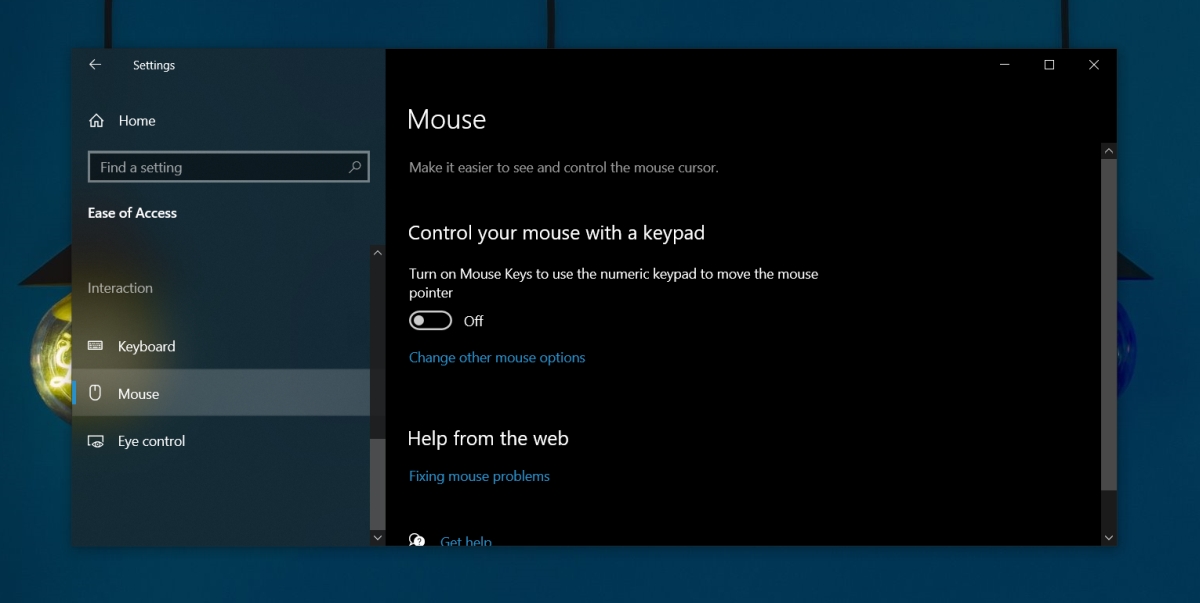Click the Keyboard icon in the sidebar
The image size is (1200, 603).
[96, 346]
